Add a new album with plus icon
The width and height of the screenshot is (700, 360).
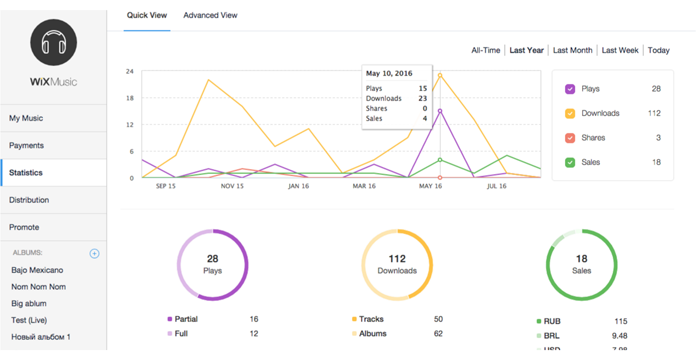tap(94, 254)
